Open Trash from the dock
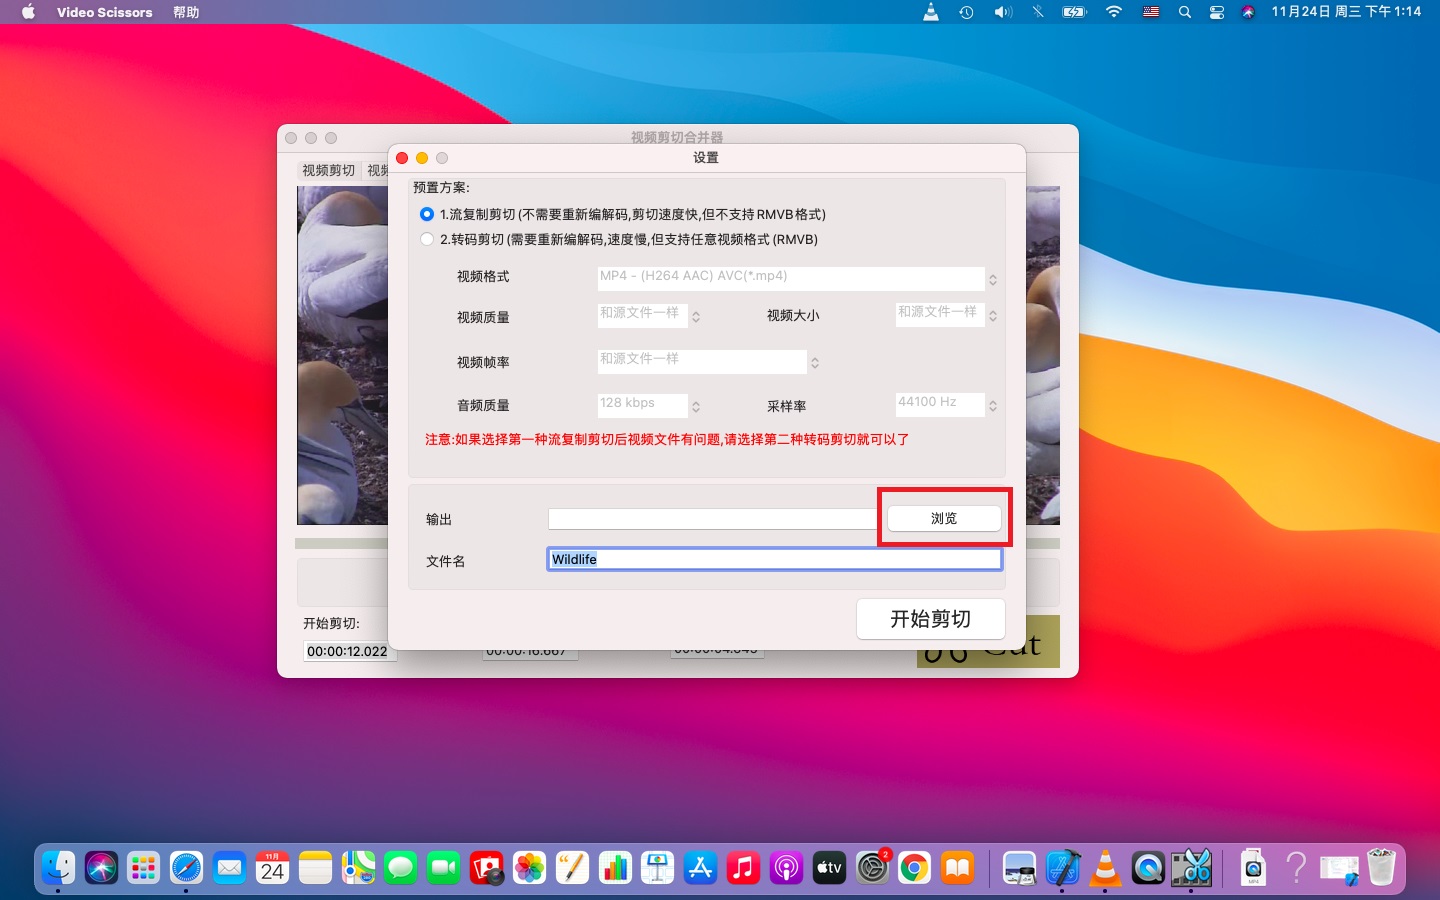Screen dimensions: 1440x900 pyautogui.click(x=1381, y=868)
